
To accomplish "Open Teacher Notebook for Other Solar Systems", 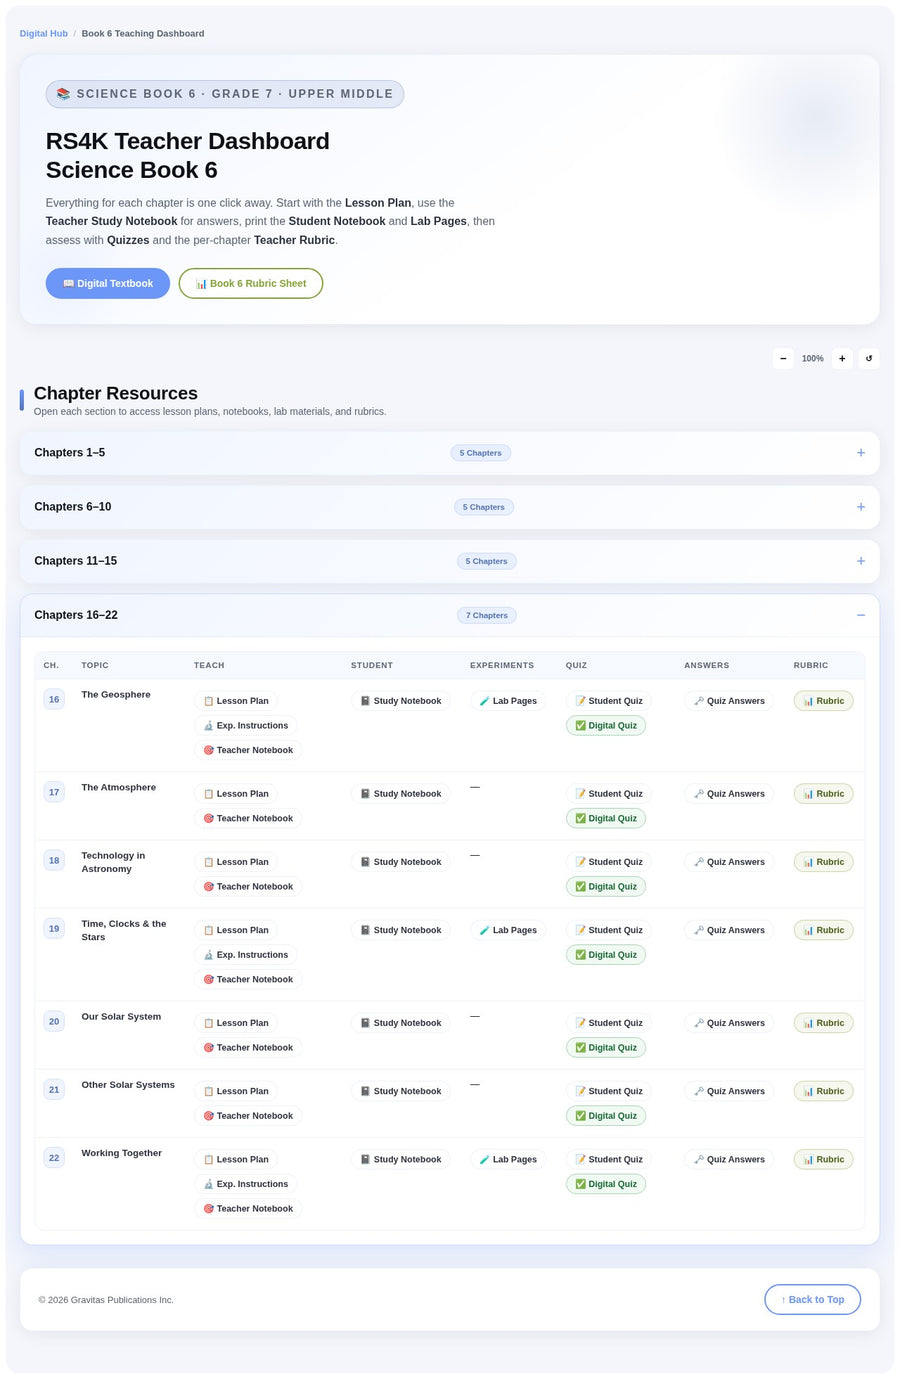I will (248, 1115).
